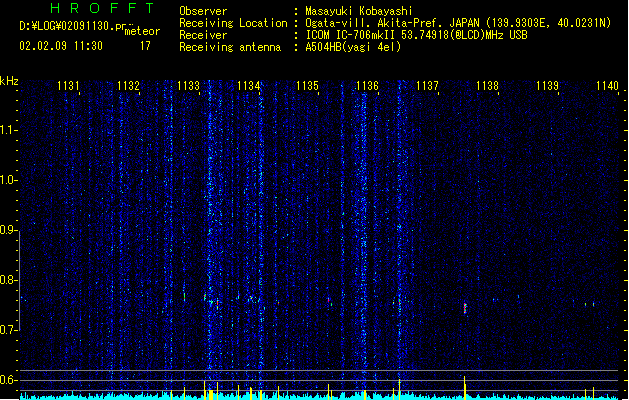The height and width of the screenshot is (400, 629).
Task: Click time axis label 1134
Action: point(248,86)
